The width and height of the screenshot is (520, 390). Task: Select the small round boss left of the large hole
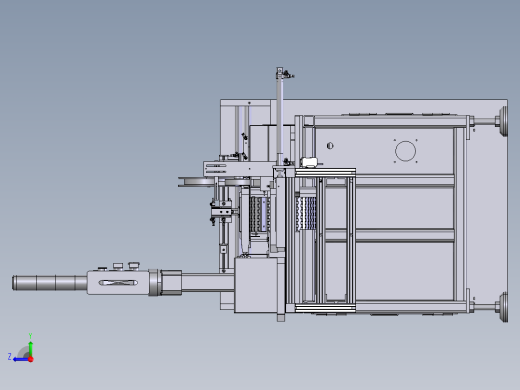[330, 146]
